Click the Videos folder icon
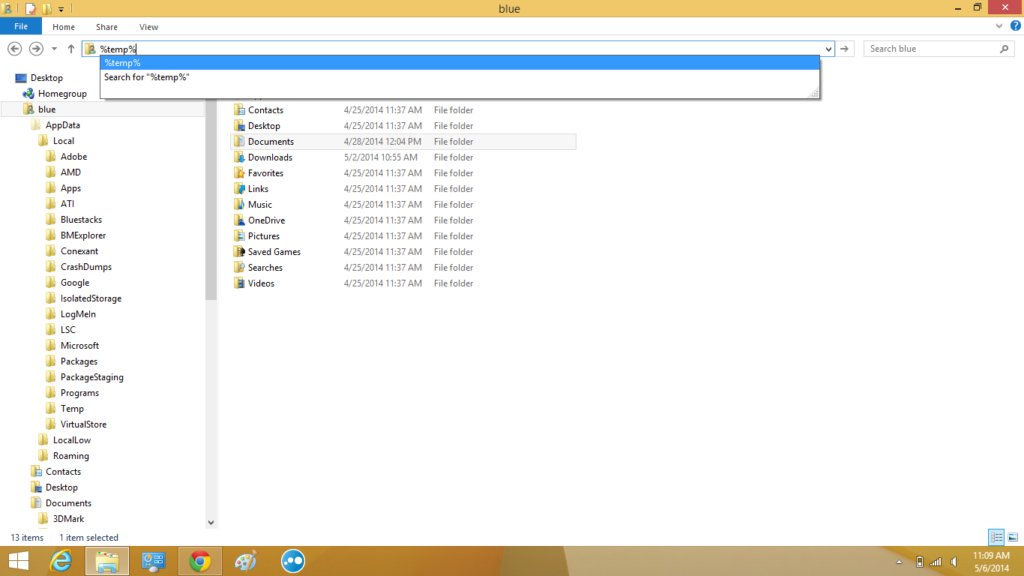Viewport: 1024px width, 576px height. [240, 283]
